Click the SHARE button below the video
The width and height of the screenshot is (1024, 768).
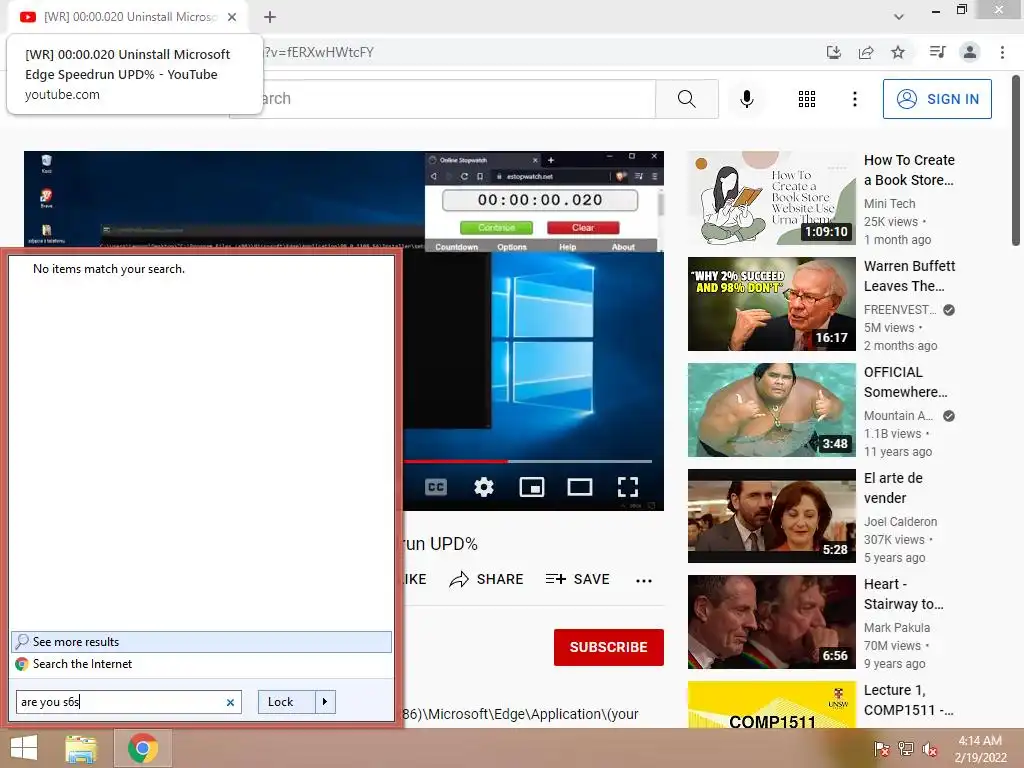487,579
